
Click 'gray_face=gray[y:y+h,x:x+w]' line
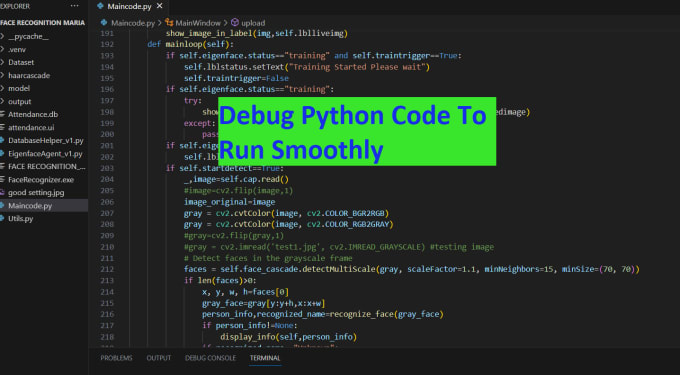point(264,303)
